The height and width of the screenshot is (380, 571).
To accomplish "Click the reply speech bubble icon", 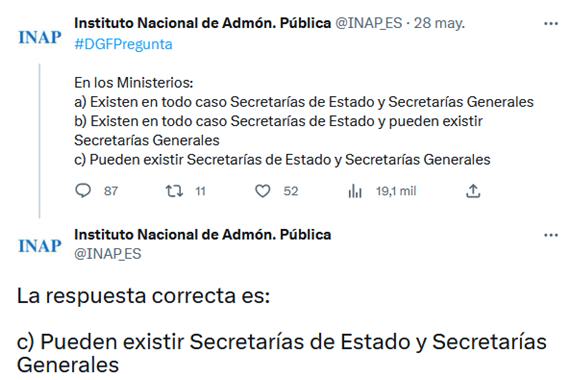I will click(83, 190).
